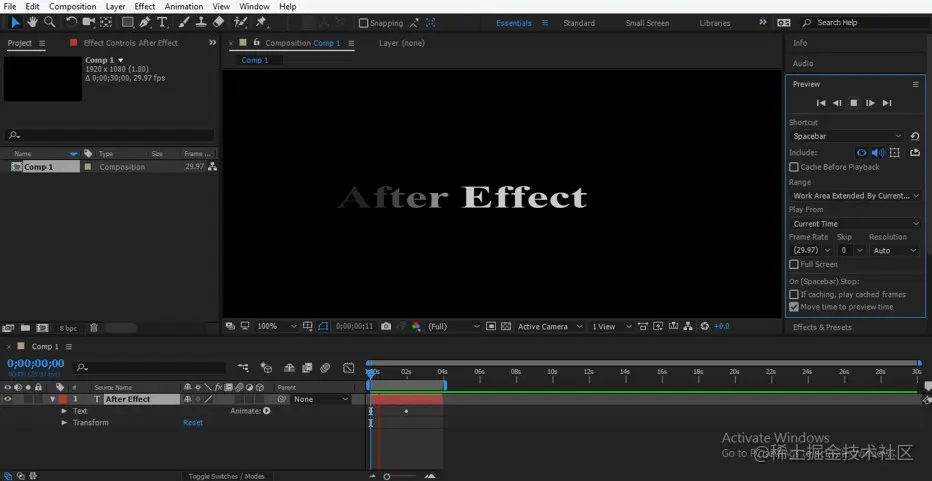
Task: Toggle audio inclusion in Preview Include
Action: pos(878,153)
